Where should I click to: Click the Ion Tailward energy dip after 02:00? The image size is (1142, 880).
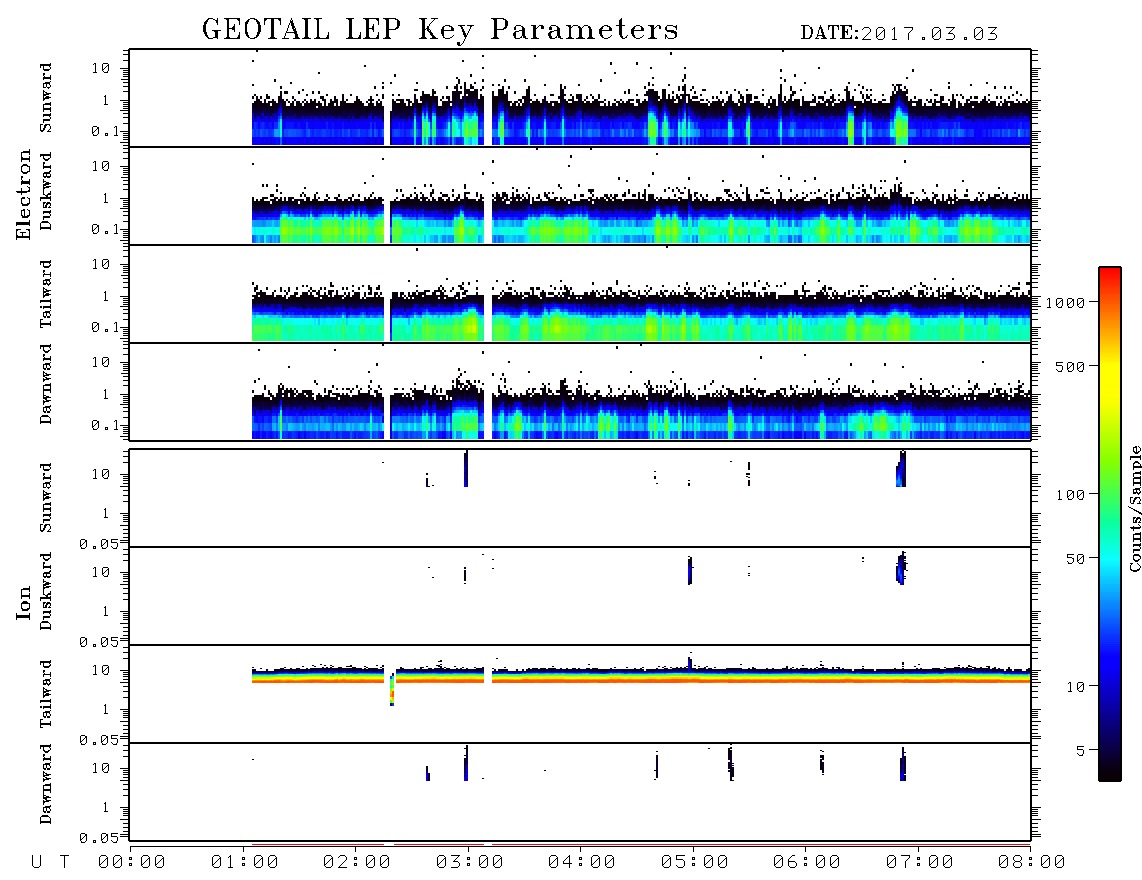(x=392, y=689)
